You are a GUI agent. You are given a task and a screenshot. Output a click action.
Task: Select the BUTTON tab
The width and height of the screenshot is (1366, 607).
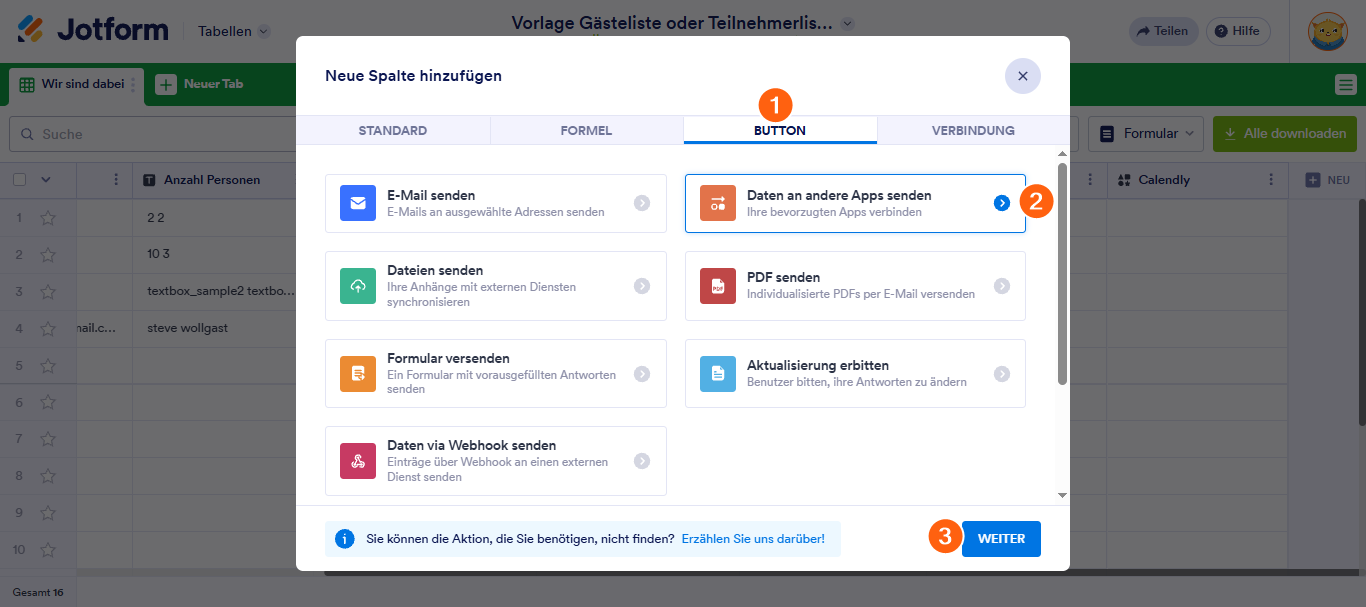(780, 131)
